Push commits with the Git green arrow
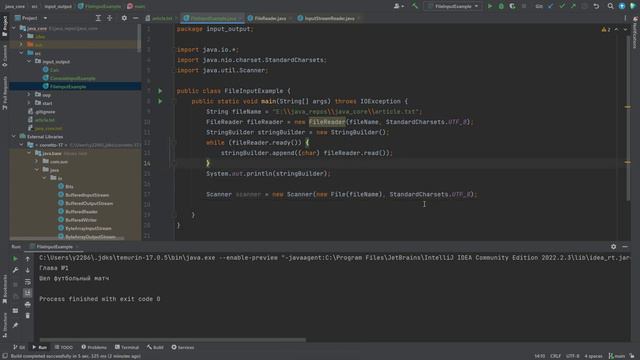The width and height of the screenshot is (640, 360). coord(573,6)
